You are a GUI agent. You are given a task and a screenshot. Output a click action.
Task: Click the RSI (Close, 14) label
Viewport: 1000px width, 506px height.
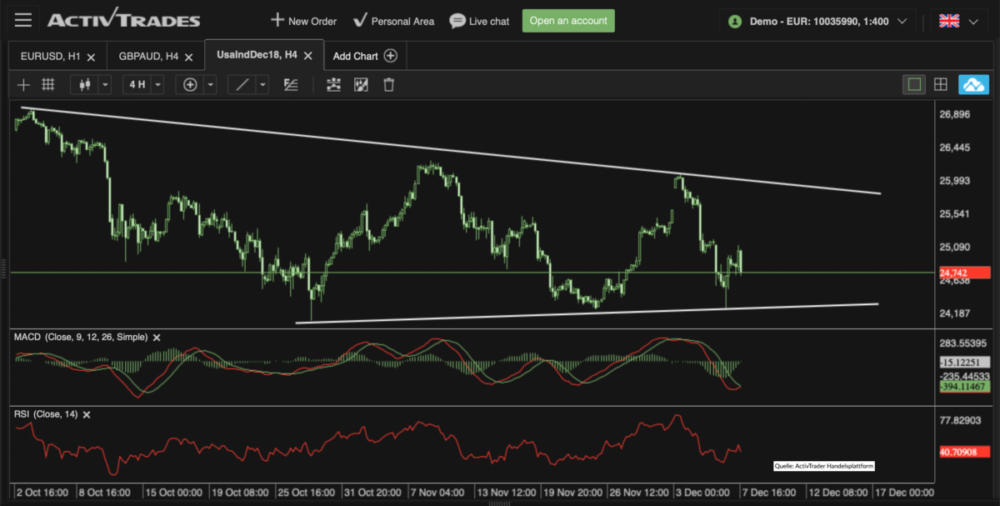click(x=46, y=414)
